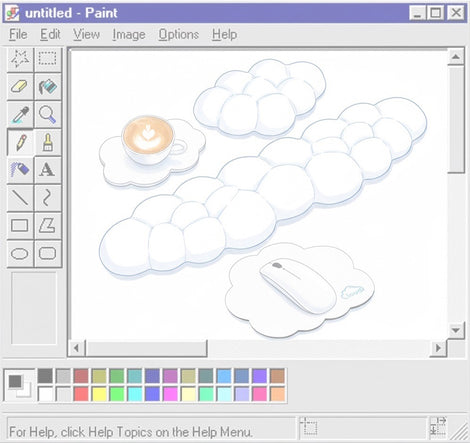Open the View menu
470x443 pixels.
click(86, 34)
